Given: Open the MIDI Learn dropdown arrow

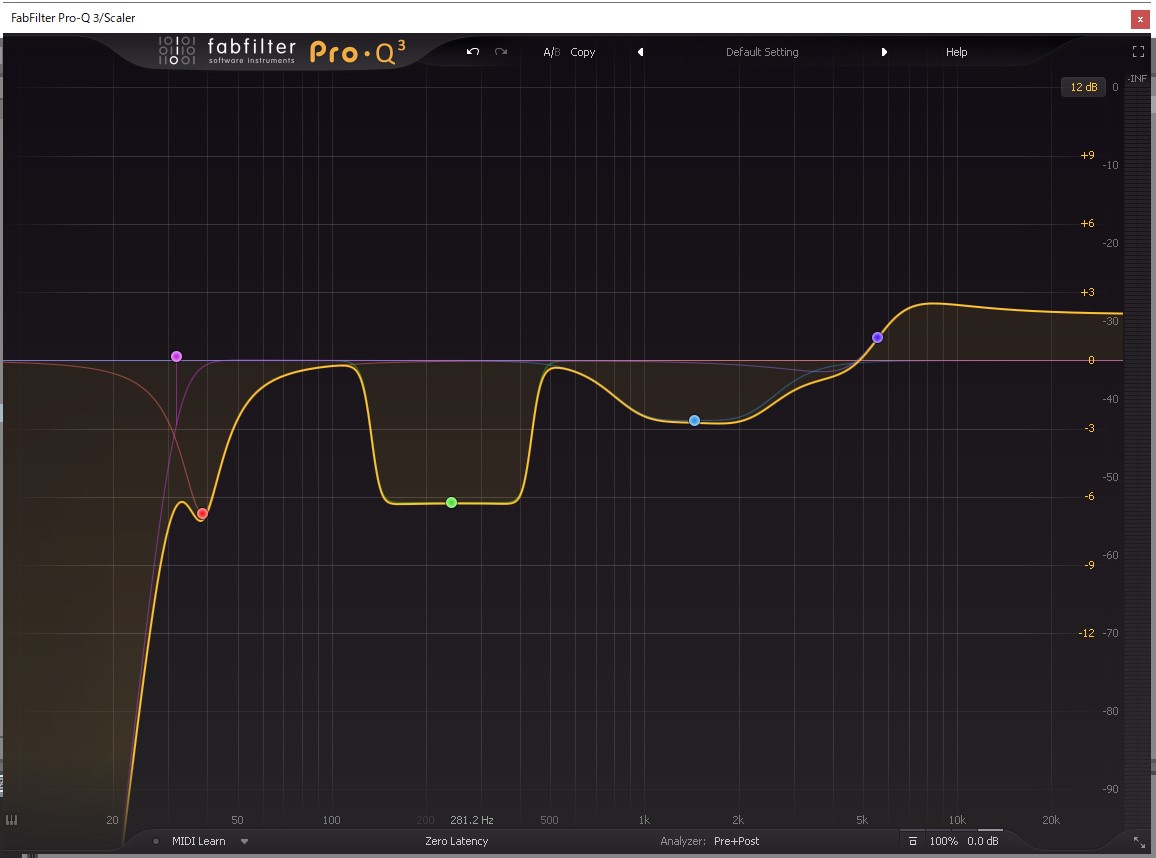Looking at the screenshot, I should point(245,841).
